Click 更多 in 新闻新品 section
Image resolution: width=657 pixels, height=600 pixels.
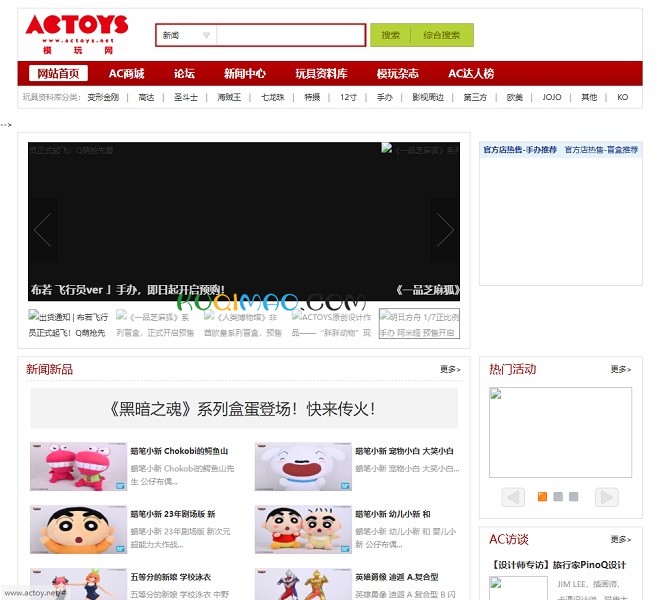(x=450, y=369)
